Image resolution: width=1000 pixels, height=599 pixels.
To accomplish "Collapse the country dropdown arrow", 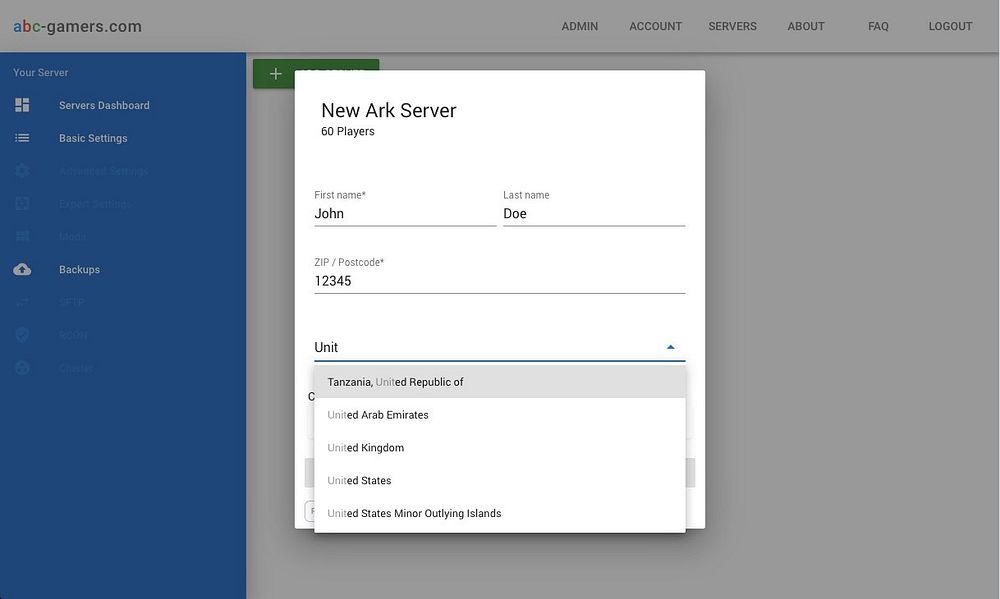I will [x=670, y=347].
